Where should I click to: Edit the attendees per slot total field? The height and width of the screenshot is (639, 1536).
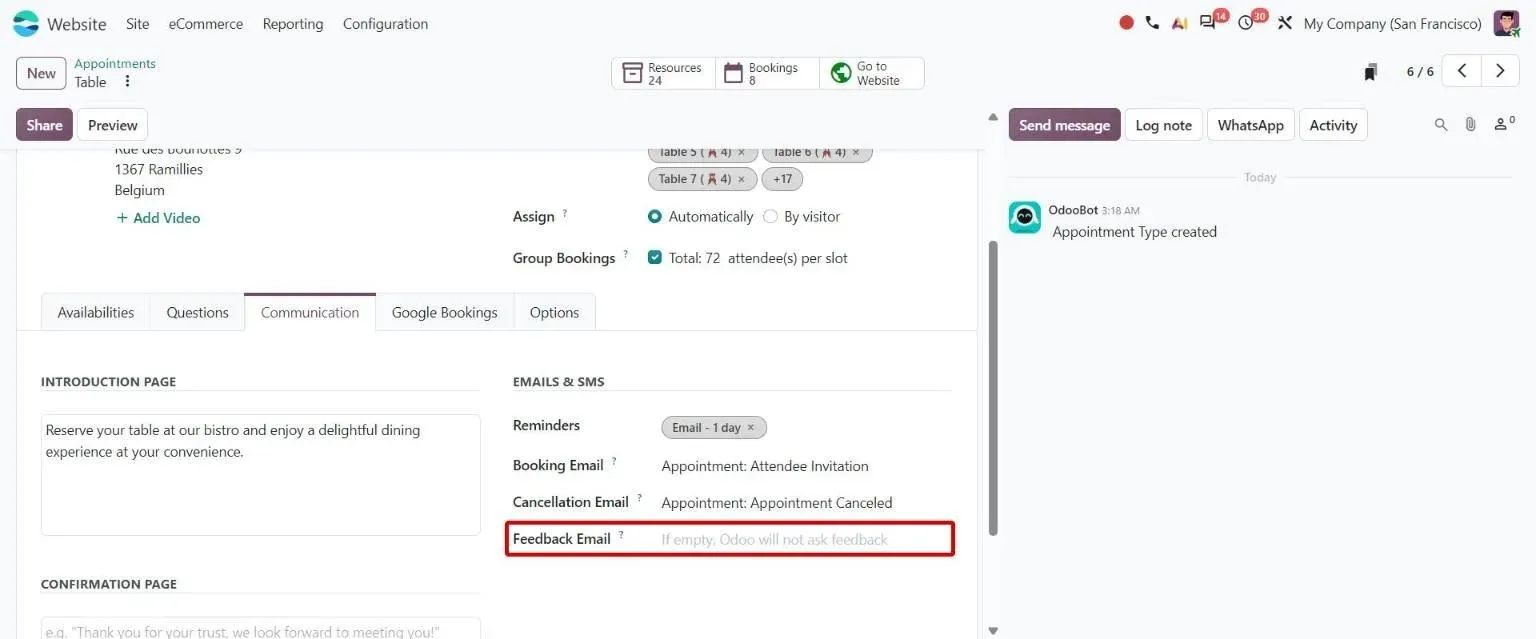pos(713,258)
